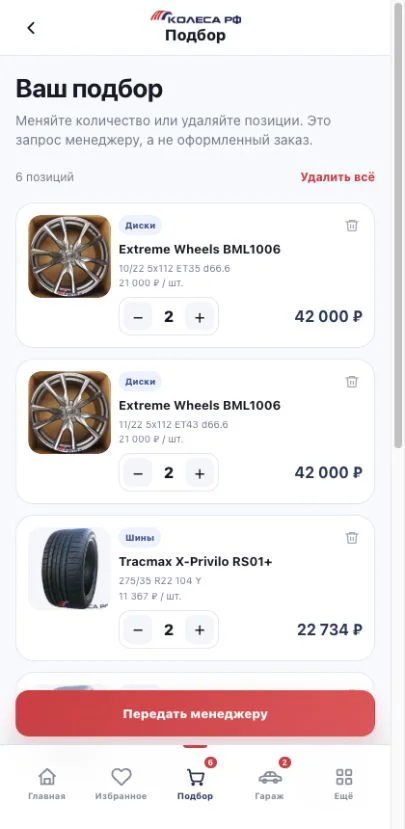Increase quantity of 10/22 Extreme Wheels
Screen dimensions: 405x829
point(199,317)
